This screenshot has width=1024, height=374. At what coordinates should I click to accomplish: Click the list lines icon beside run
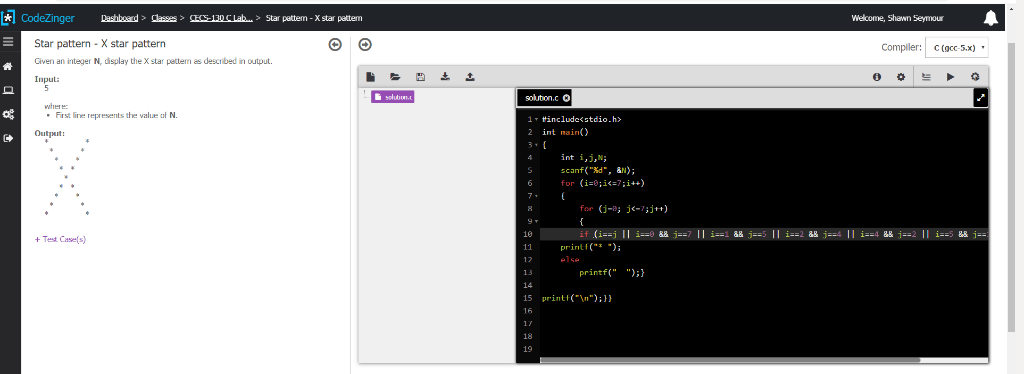926,77
